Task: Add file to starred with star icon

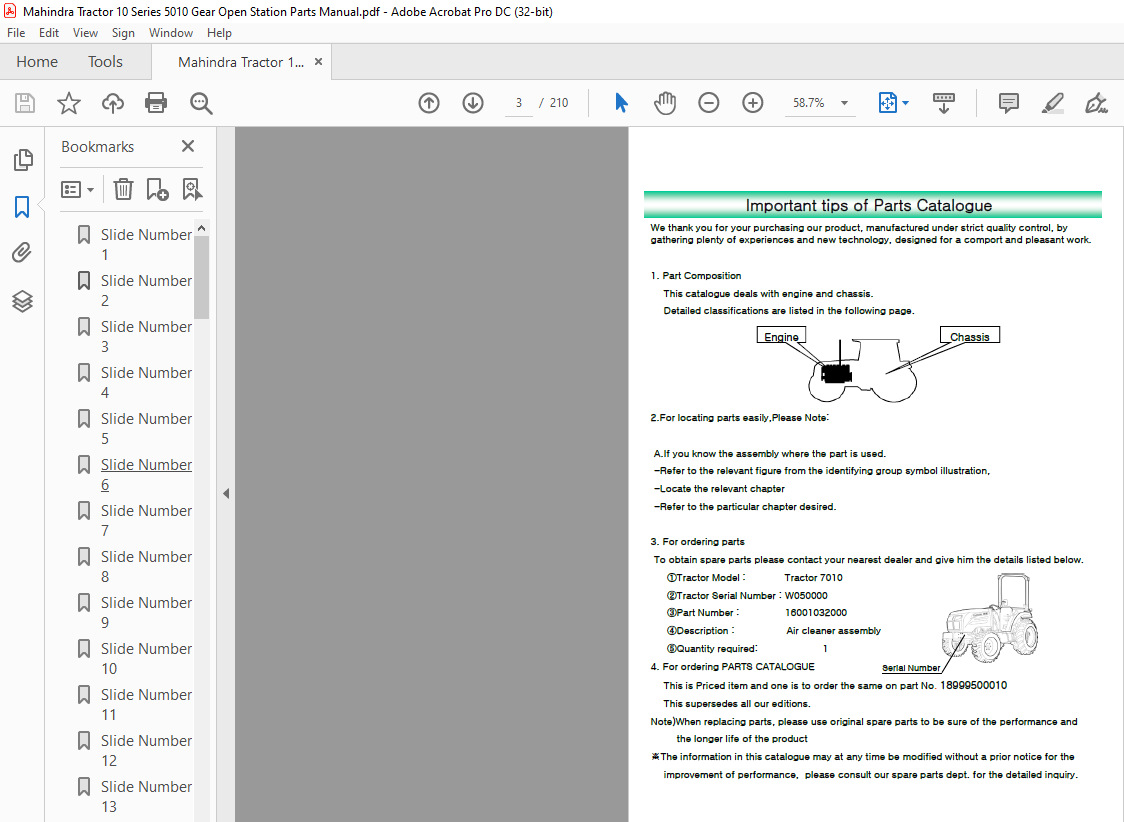Action: (x=69, y=103)
